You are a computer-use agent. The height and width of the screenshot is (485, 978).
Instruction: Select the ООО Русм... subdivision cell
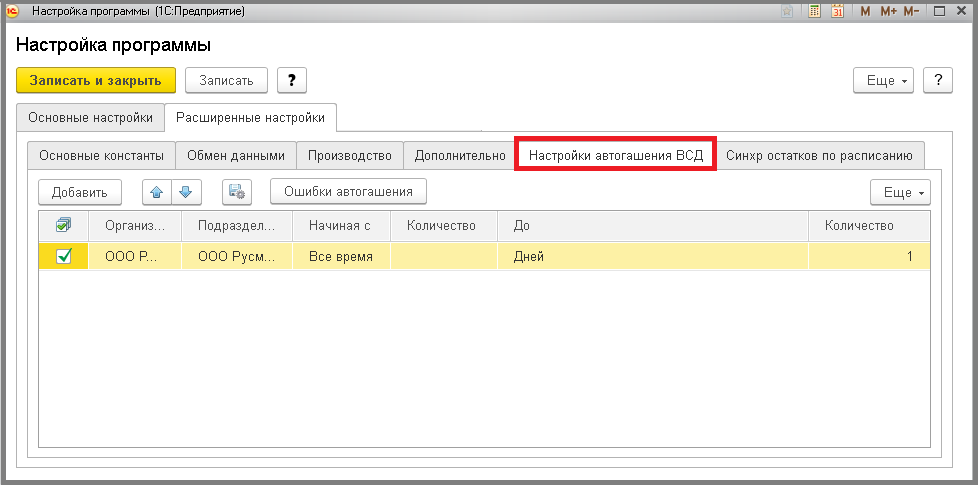pyautogui.click(x=236, y=256)
